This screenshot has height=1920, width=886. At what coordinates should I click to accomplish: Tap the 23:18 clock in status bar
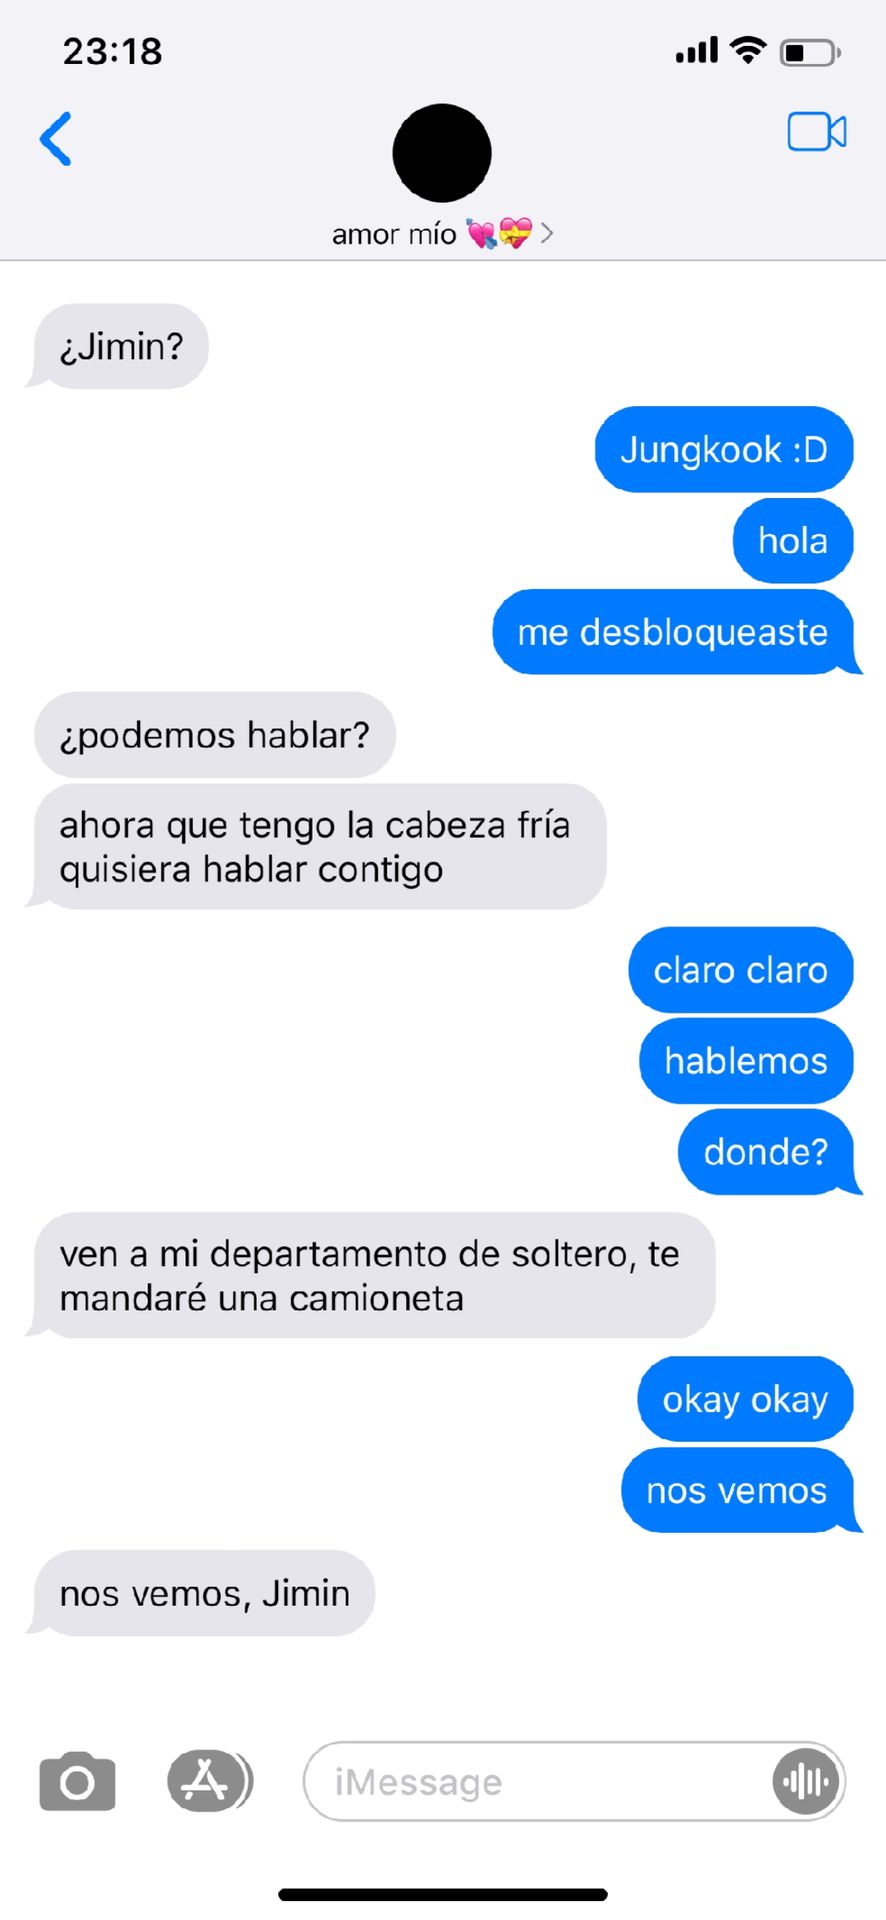point(112,51)
